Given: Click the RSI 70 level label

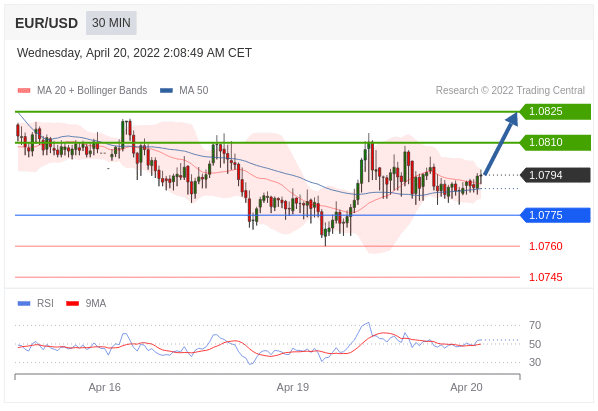Looking at the screenshot, I should [535, 325].
